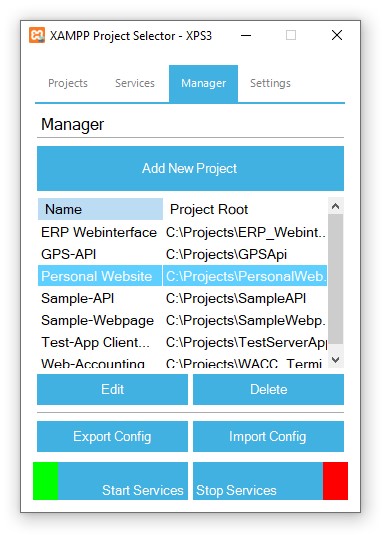The width and height of the screenshot is (382, 541).
Task: Click Add New Project button
Action: pyautogui.click(x=190, y=168)
